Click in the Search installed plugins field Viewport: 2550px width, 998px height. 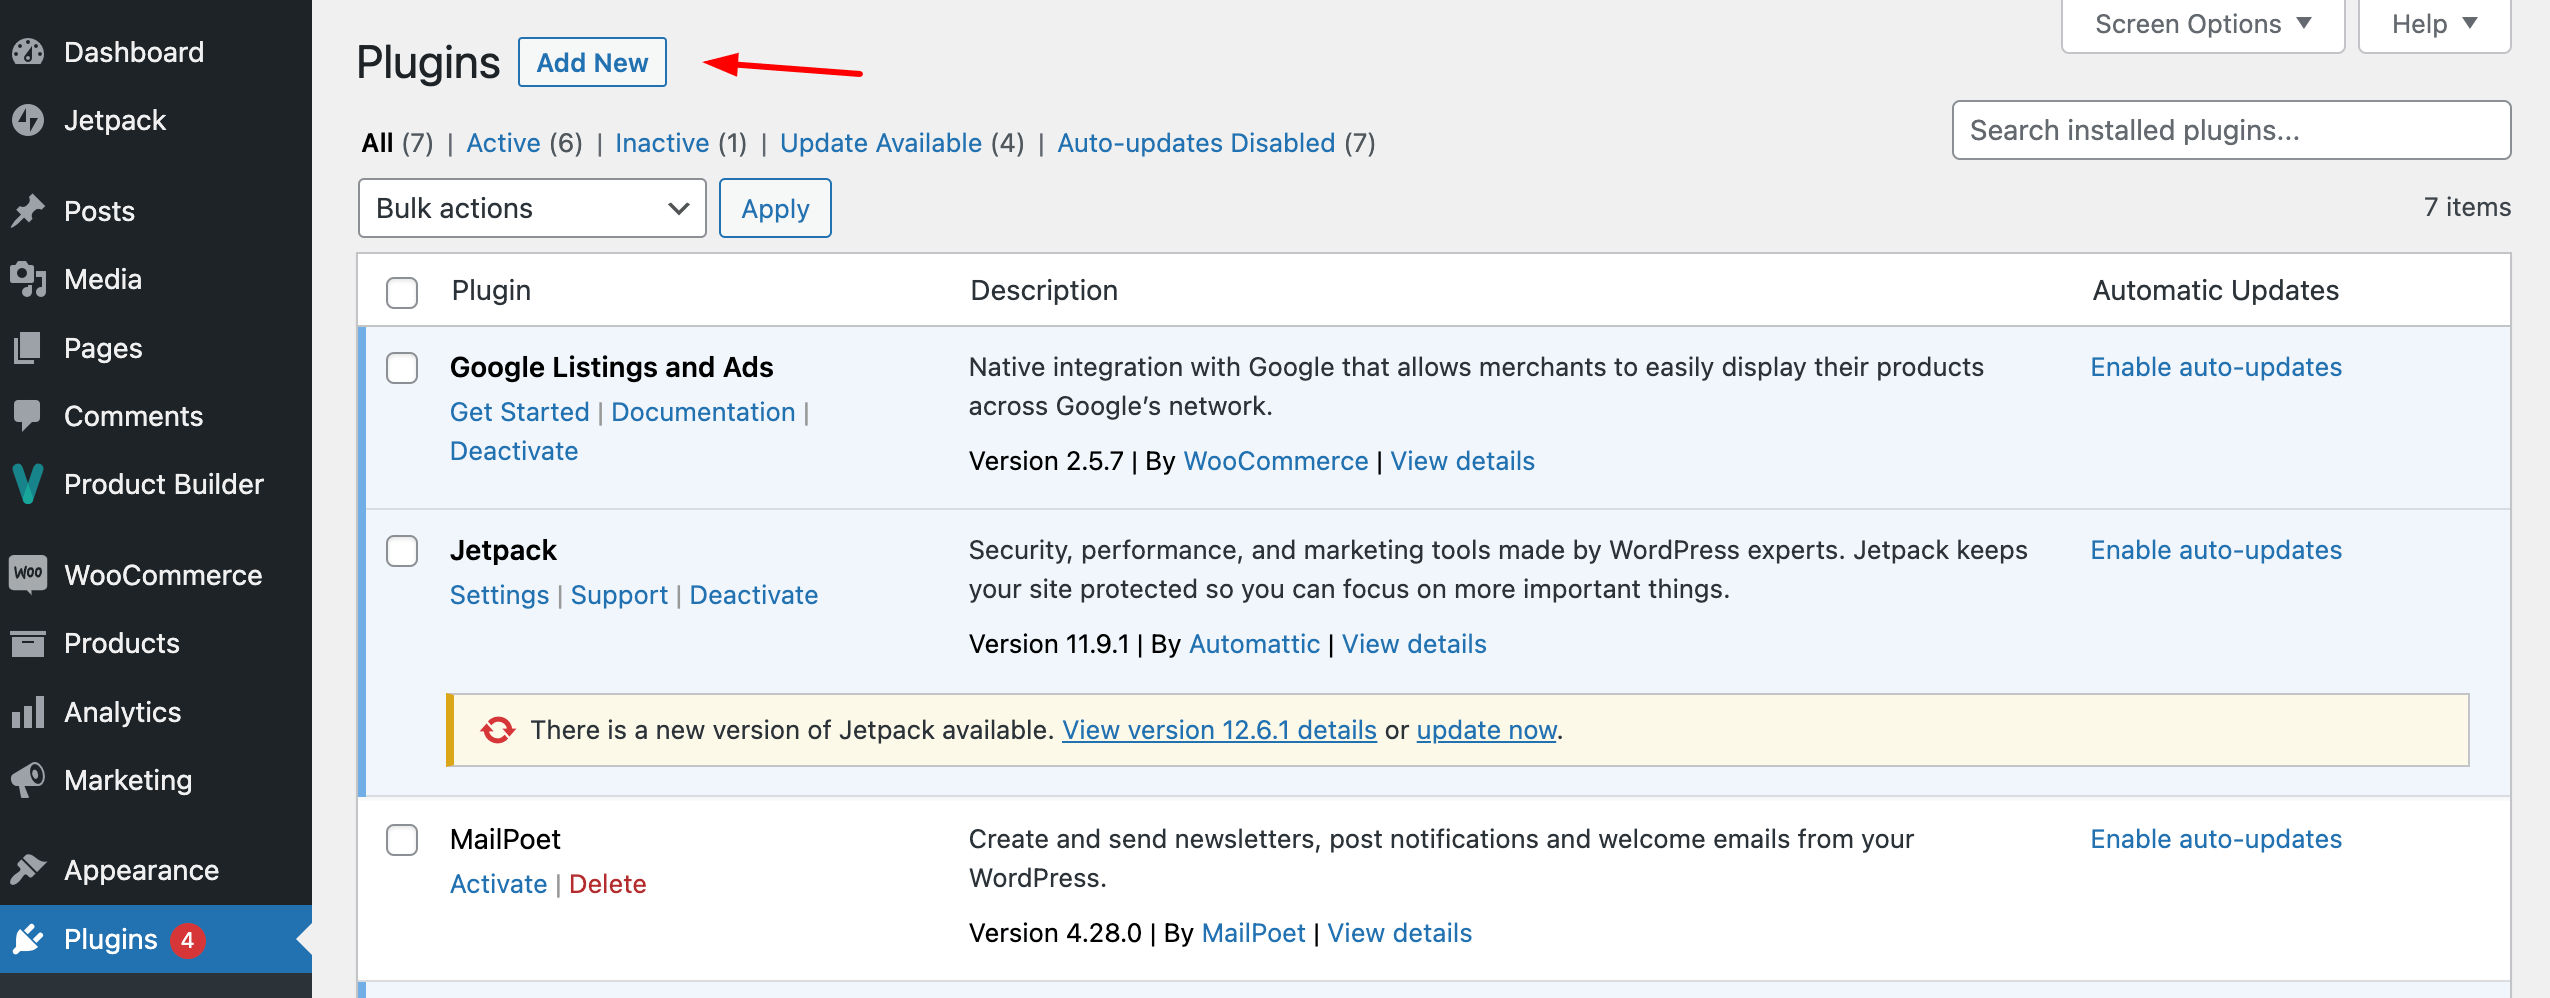tap(2231, 130)
